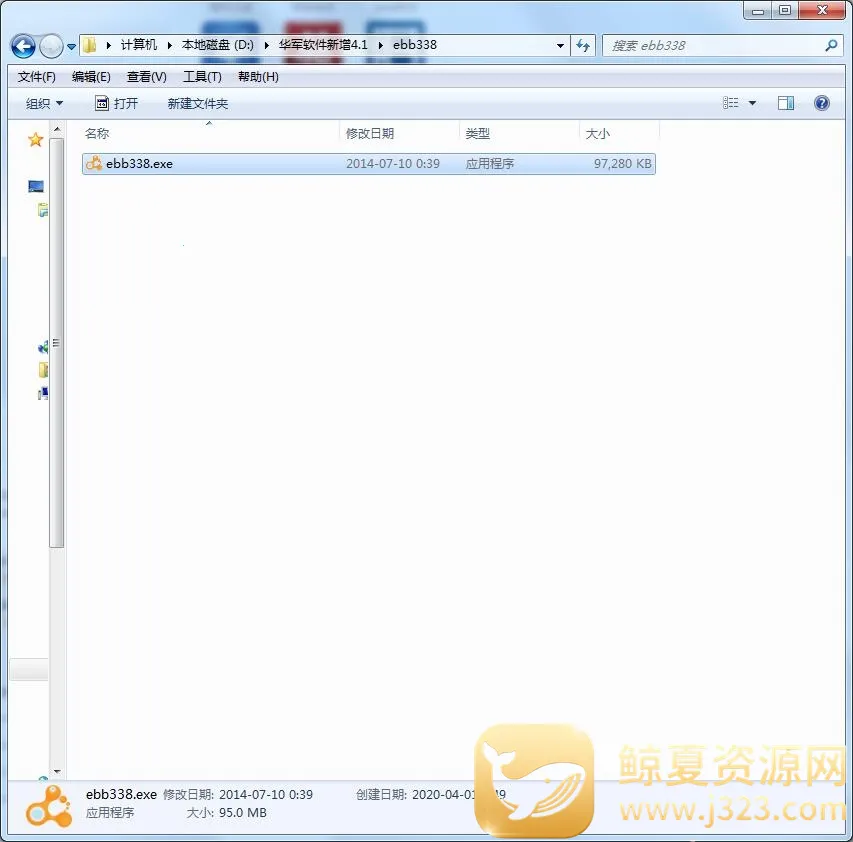Open the 工具(T) menu
The height and width of the screenshot is (842, 853).
[x=202, y=77]
